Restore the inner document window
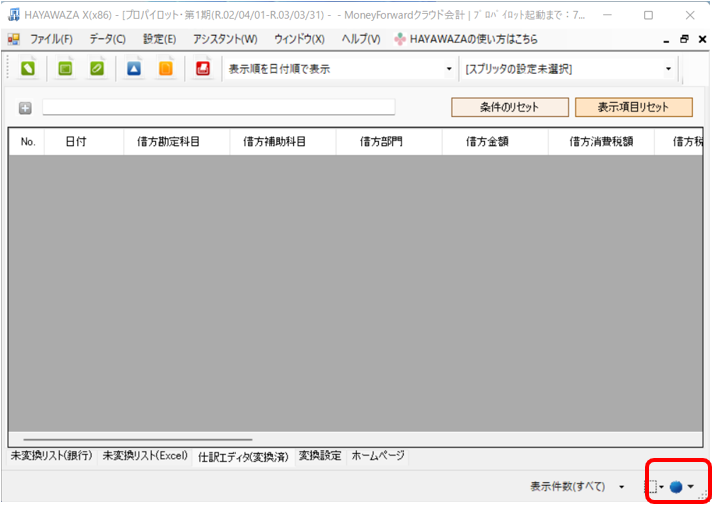712x505 pixels. pos(684,40)
